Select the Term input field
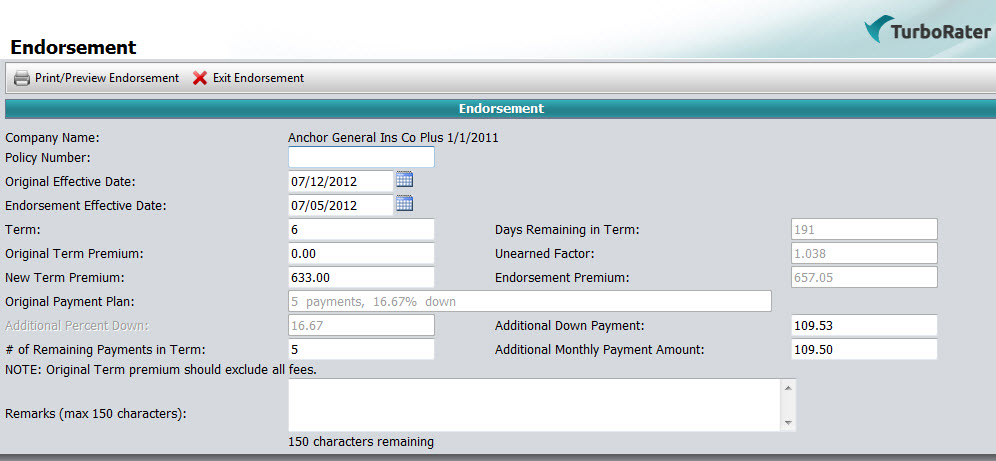 pyautogui.click(x=361, y=229)
